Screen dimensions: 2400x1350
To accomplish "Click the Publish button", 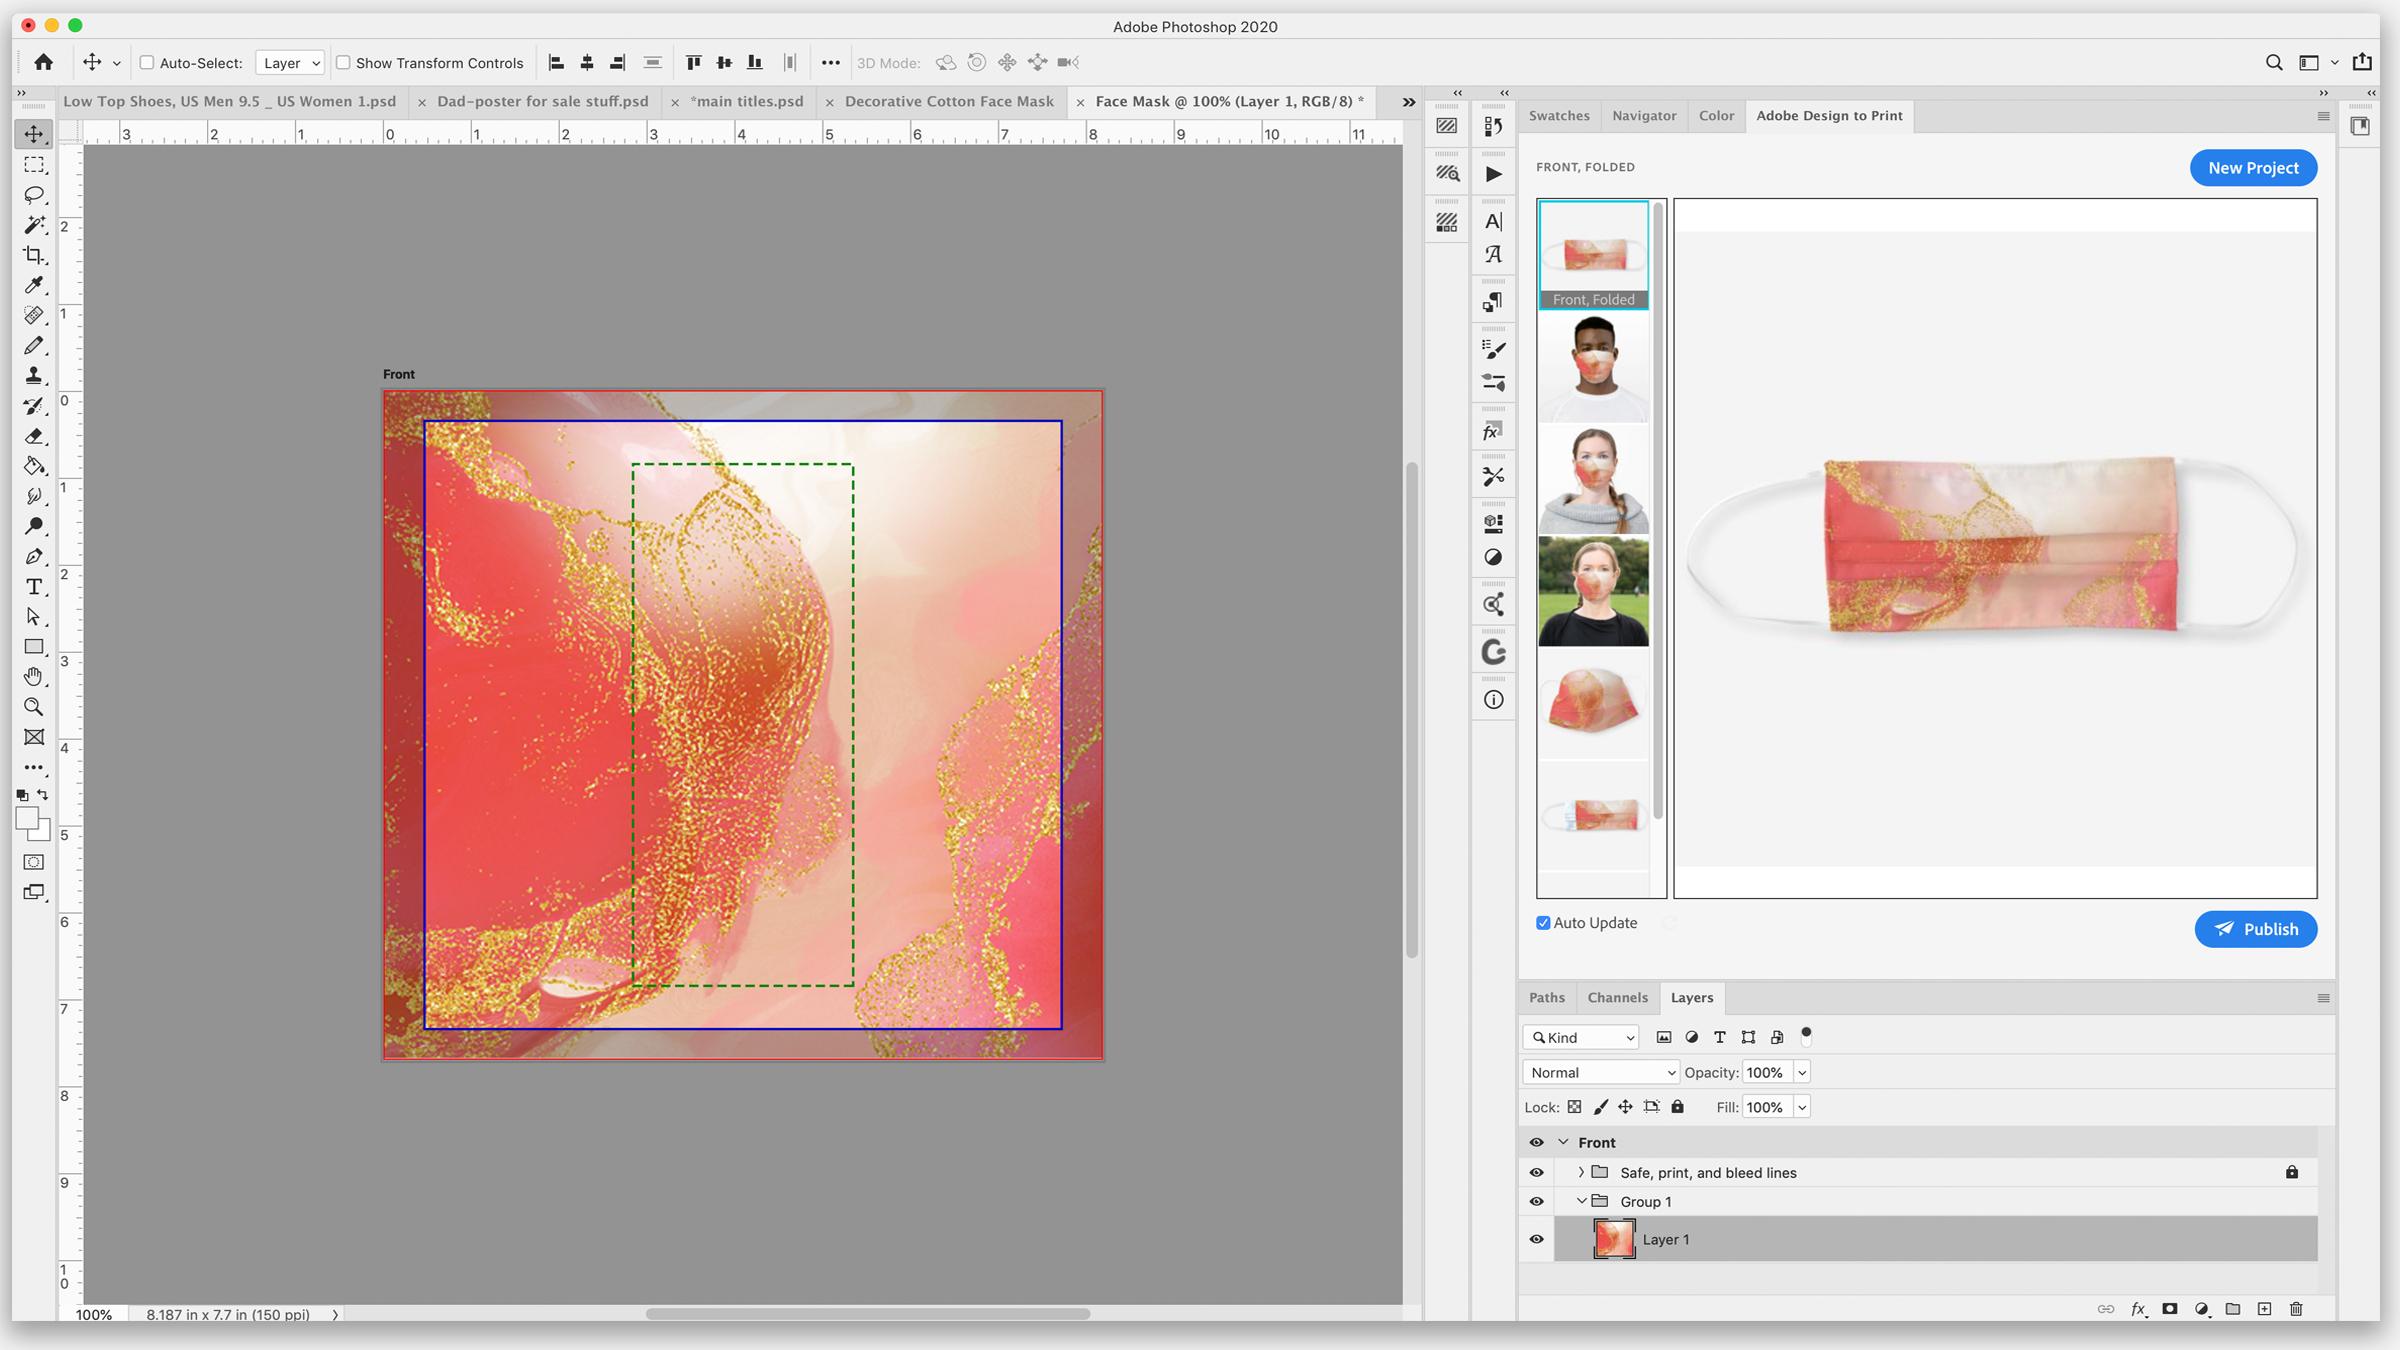I will pos(2256,929).
